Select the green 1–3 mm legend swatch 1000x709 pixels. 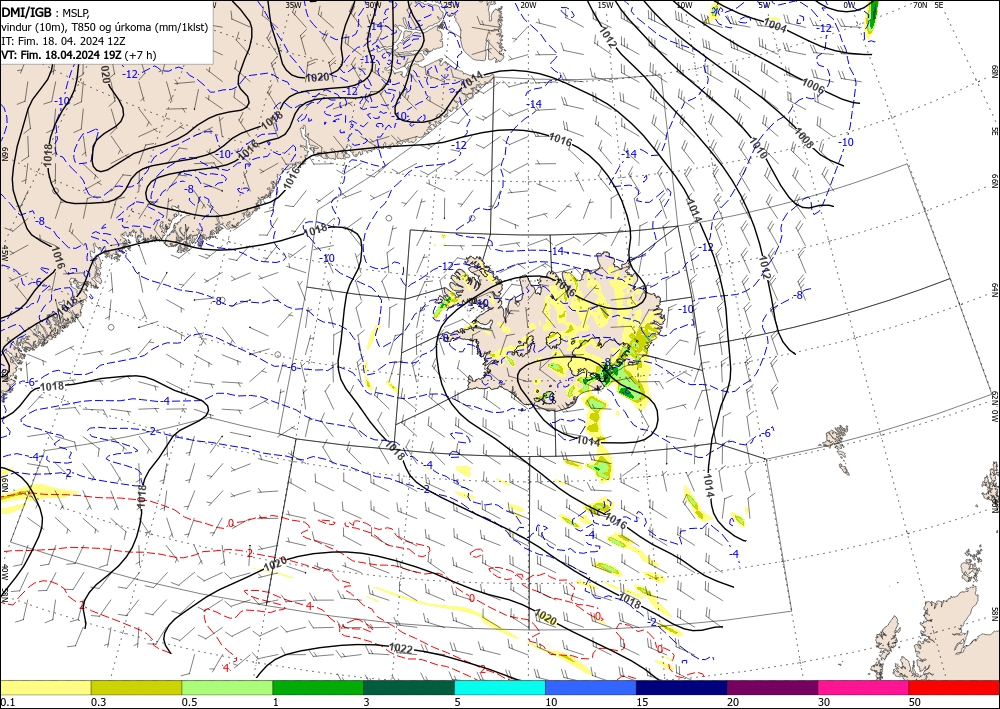tap(318, 687)
